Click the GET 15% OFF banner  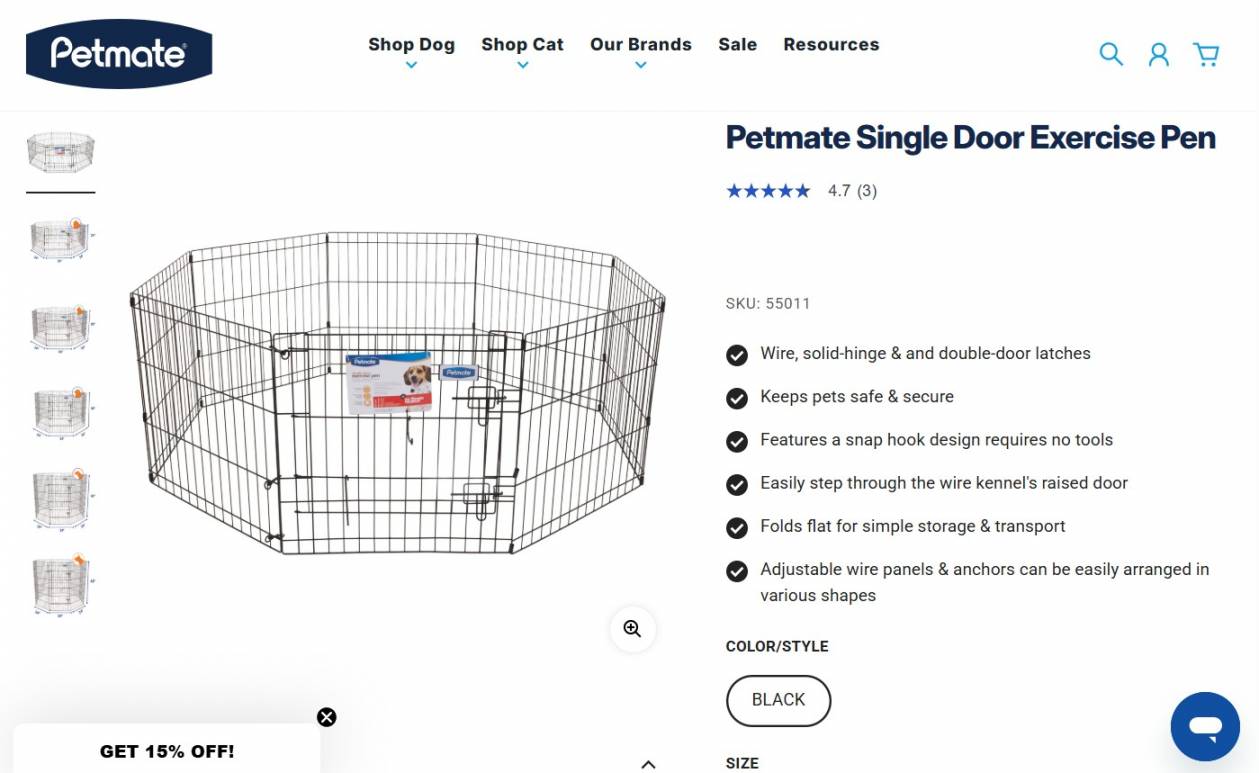point(167,750)
